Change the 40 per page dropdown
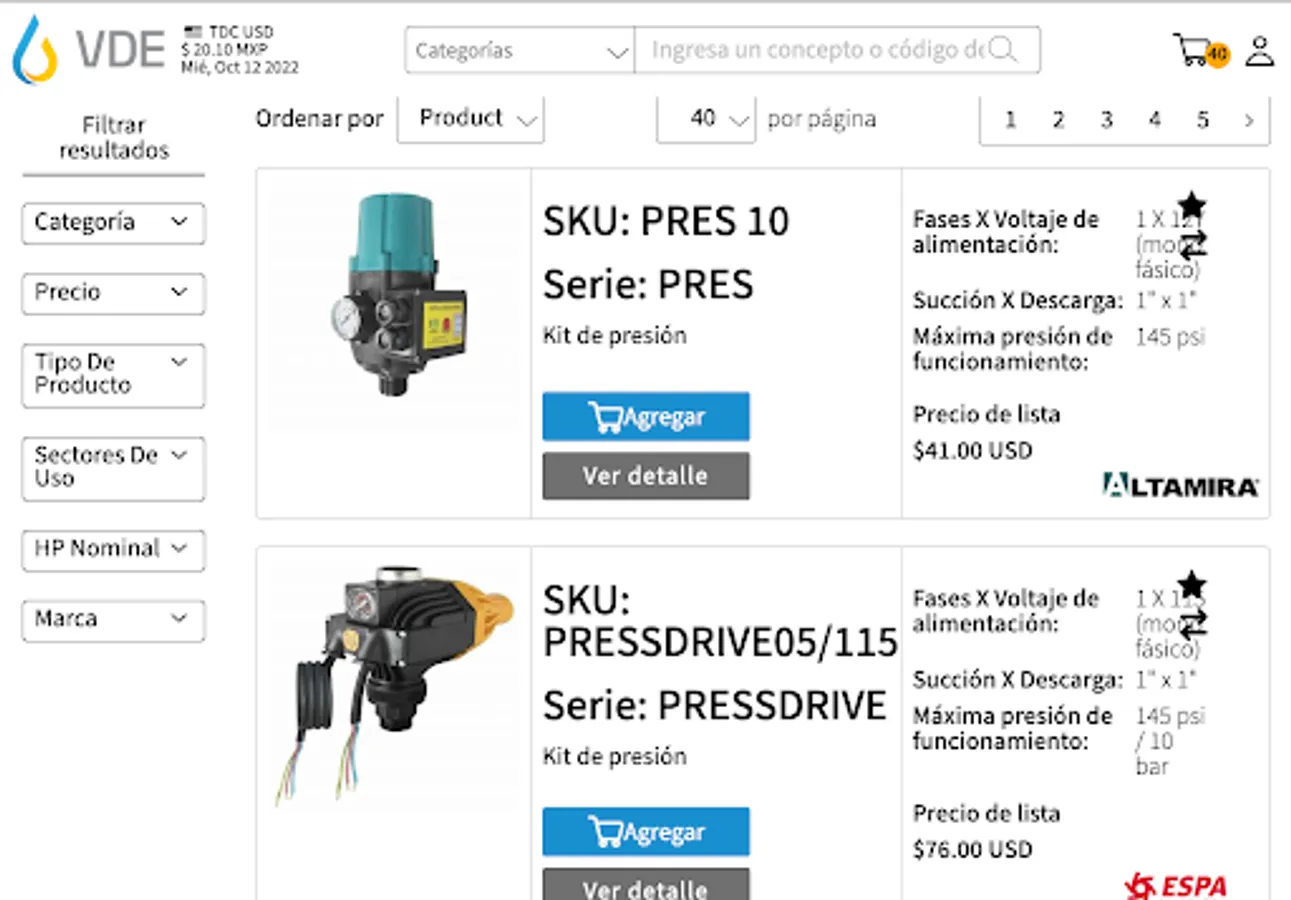Image resolution: width=1291 pixels, height=900 pixels. coord(706,119)
